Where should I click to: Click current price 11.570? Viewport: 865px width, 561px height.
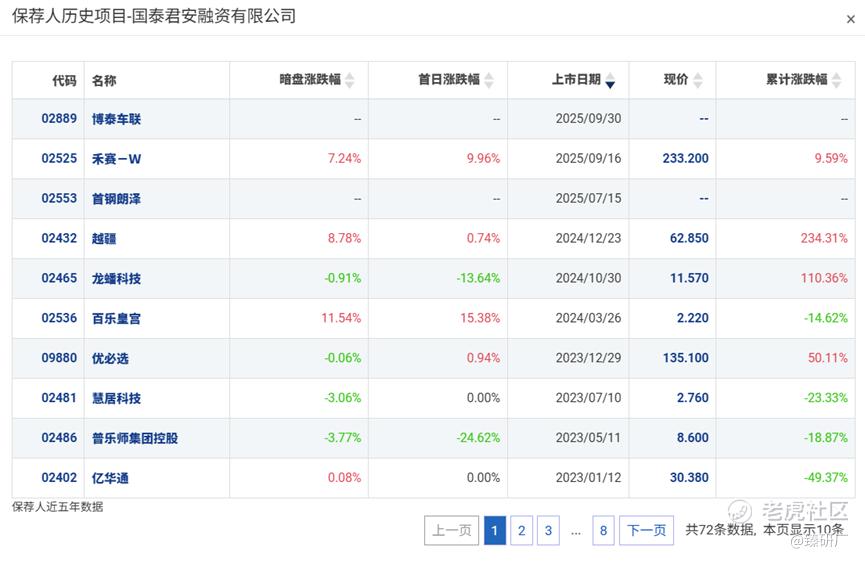click(x=689, y=278)
